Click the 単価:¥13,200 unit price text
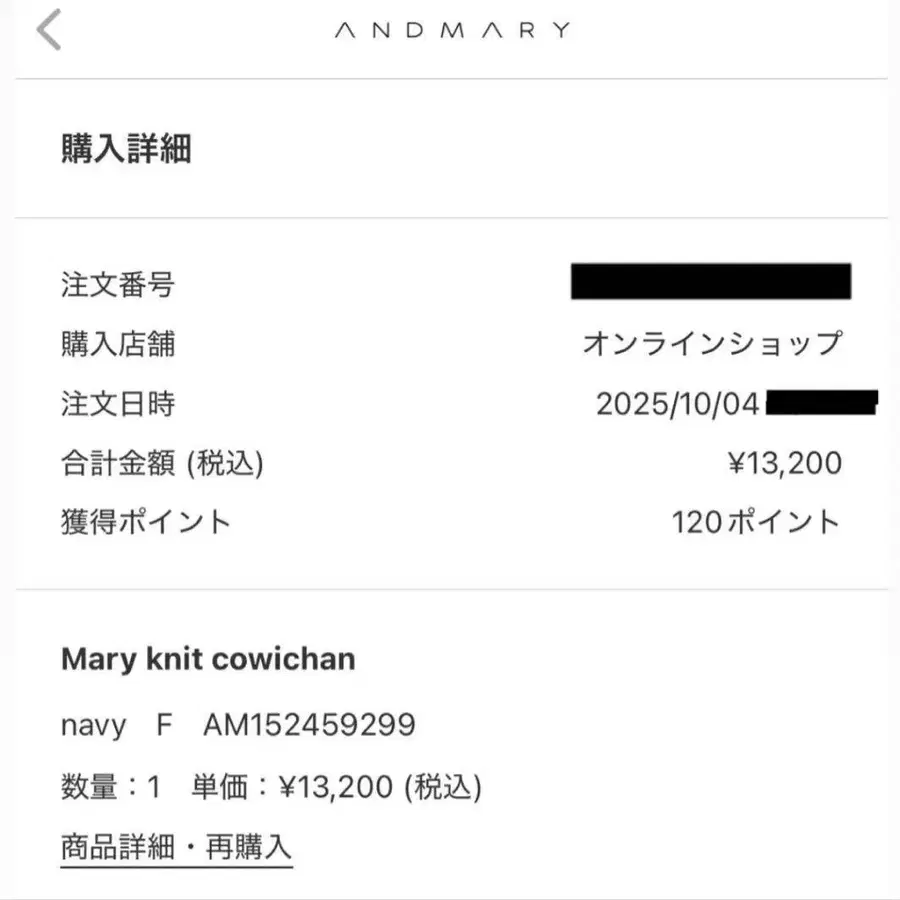Screen dimensions: 900x900 (x=336, y=788)
